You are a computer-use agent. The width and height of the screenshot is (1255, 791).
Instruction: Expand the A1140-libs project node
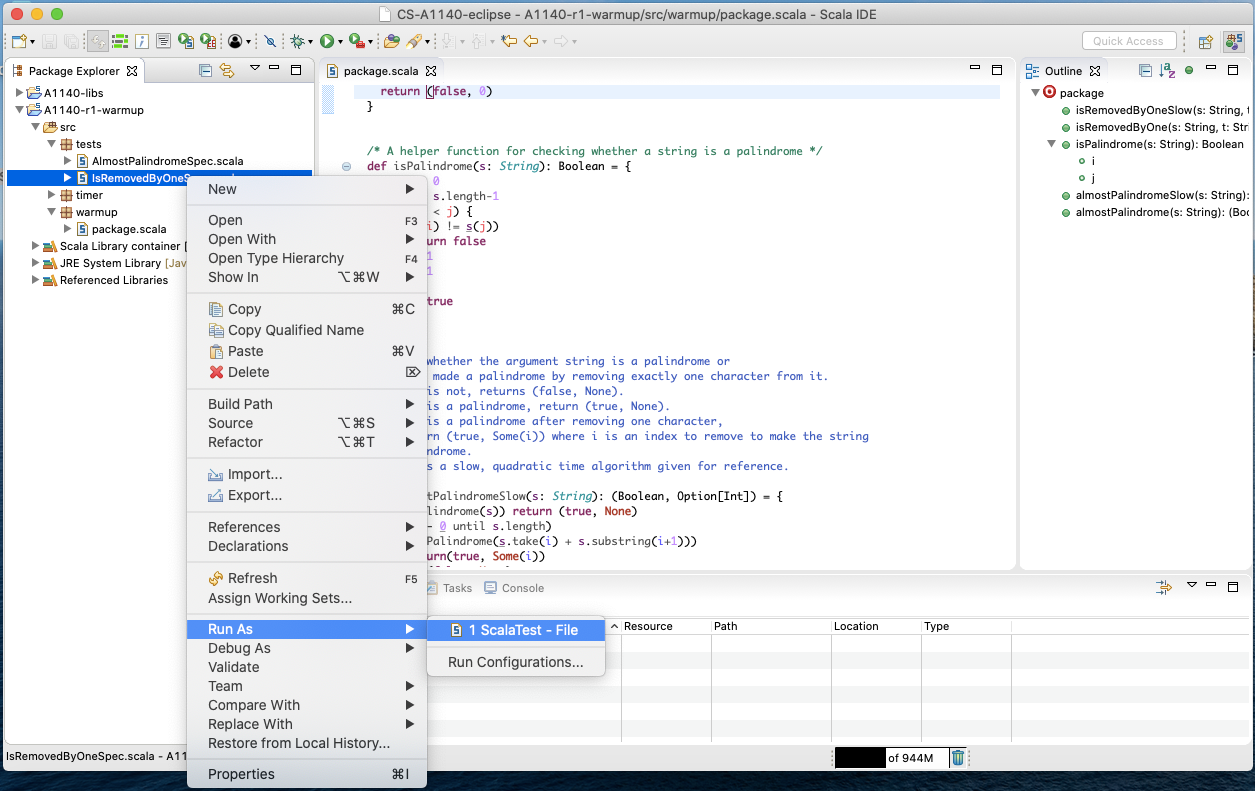pos(19,93)
